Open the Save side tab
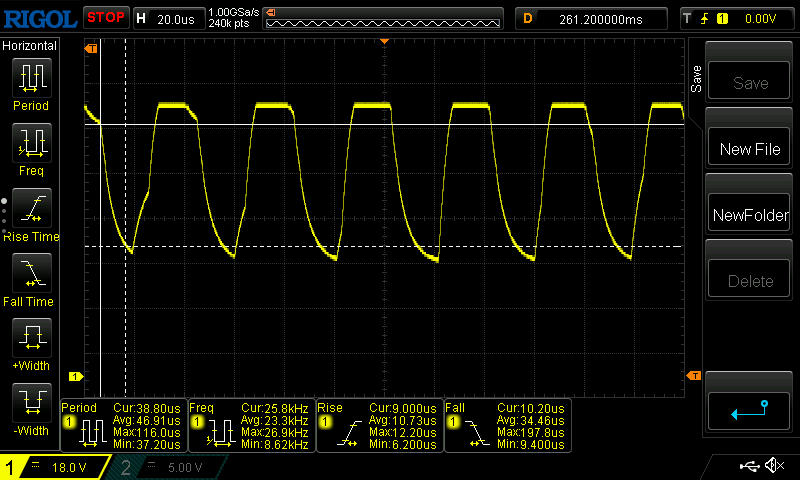 click(x=696, y=77)
